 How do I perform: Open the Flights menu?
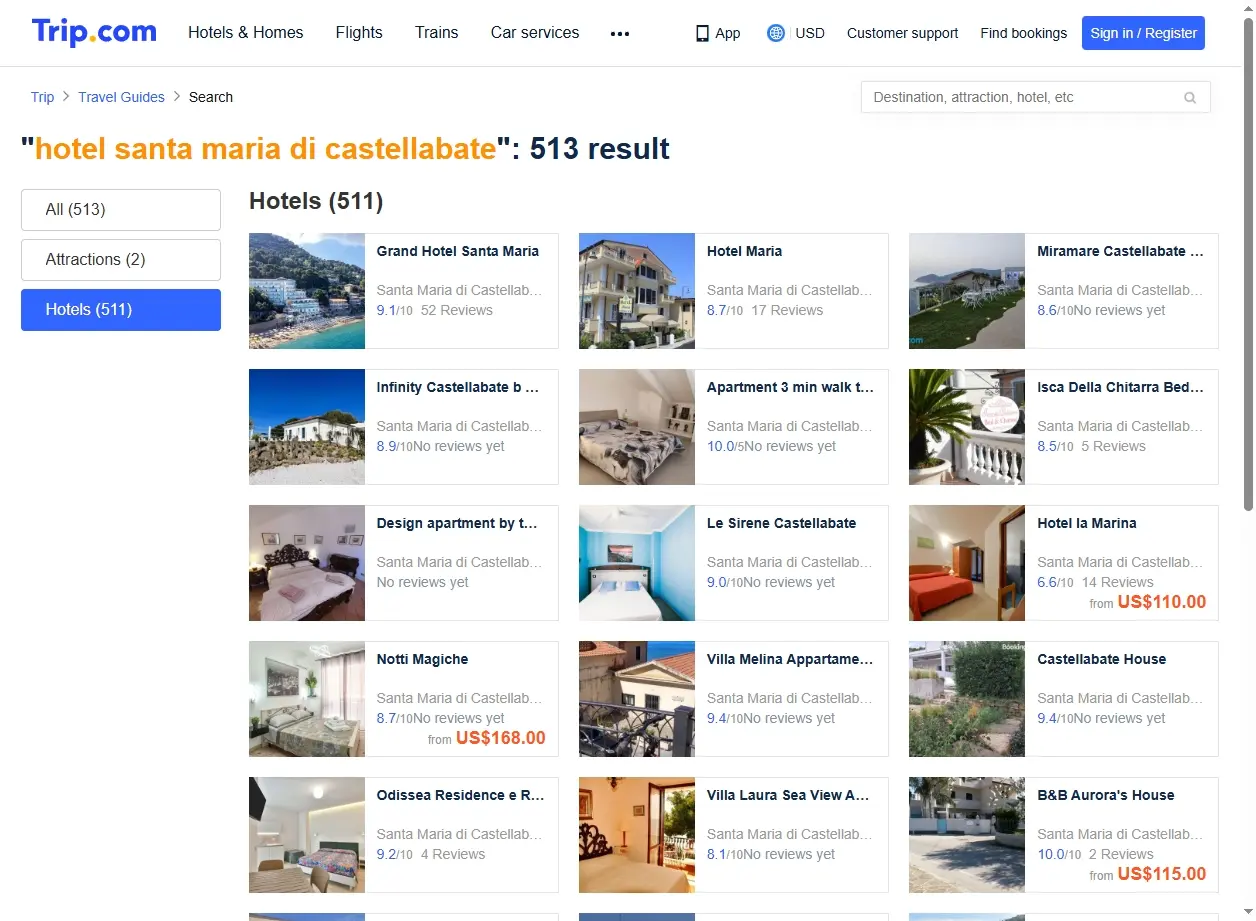click(359, 32)
